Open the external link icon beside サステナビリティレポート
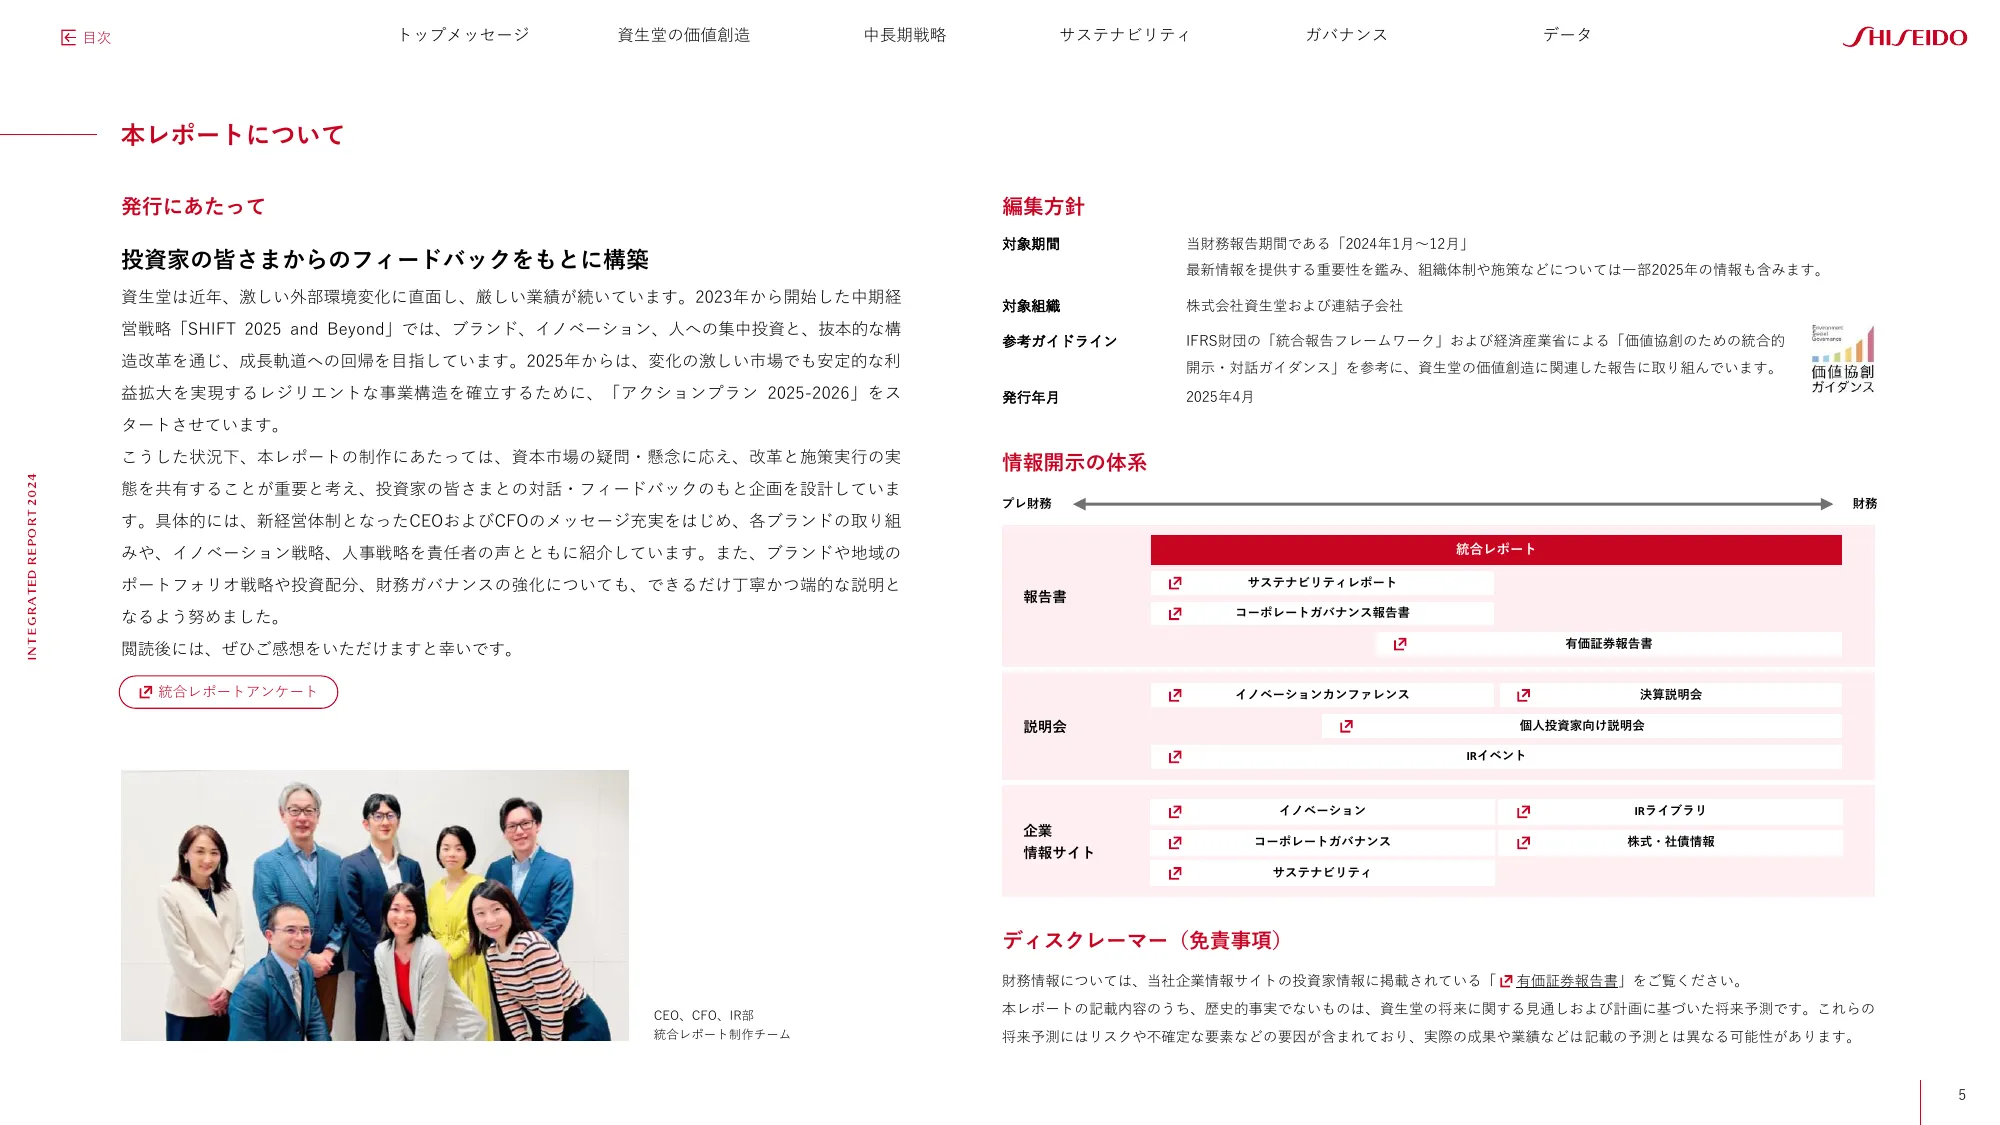This screenshot has width=2000, height=1125. coord(1175,583)
